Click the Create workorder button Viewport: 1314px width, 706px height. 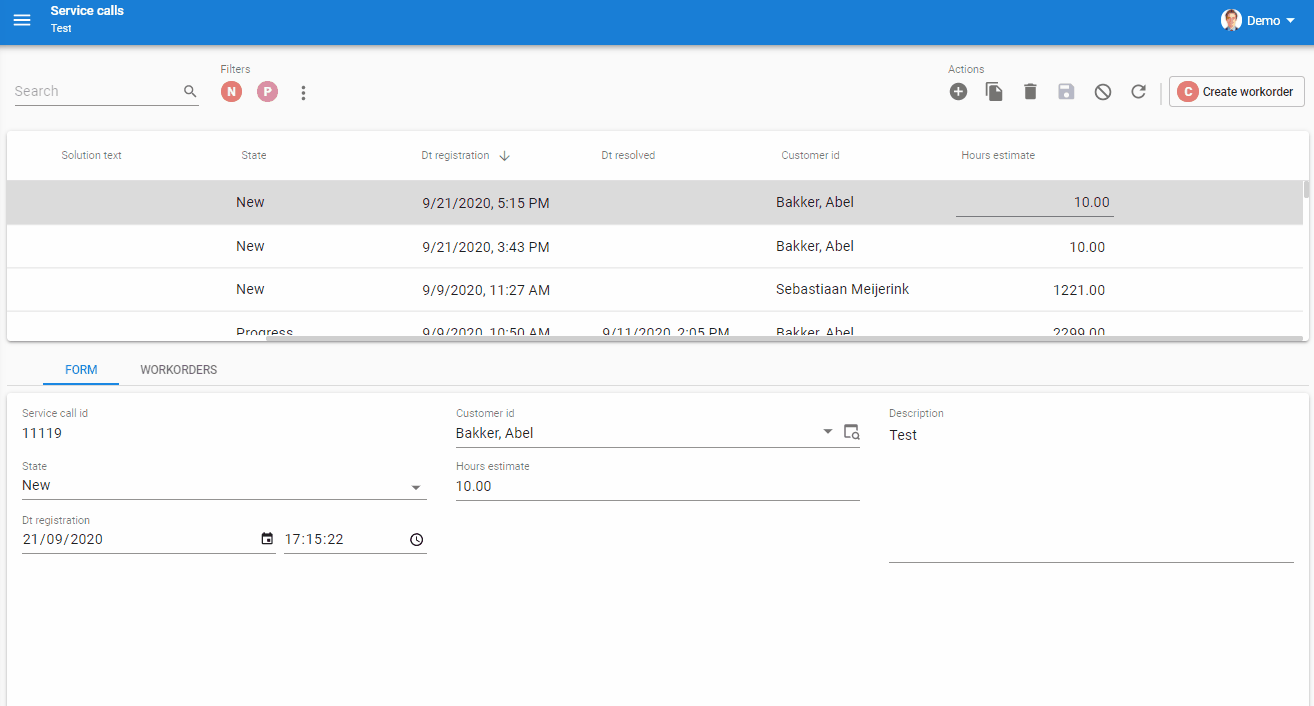pyautogui.click(x=1237, y=92)
